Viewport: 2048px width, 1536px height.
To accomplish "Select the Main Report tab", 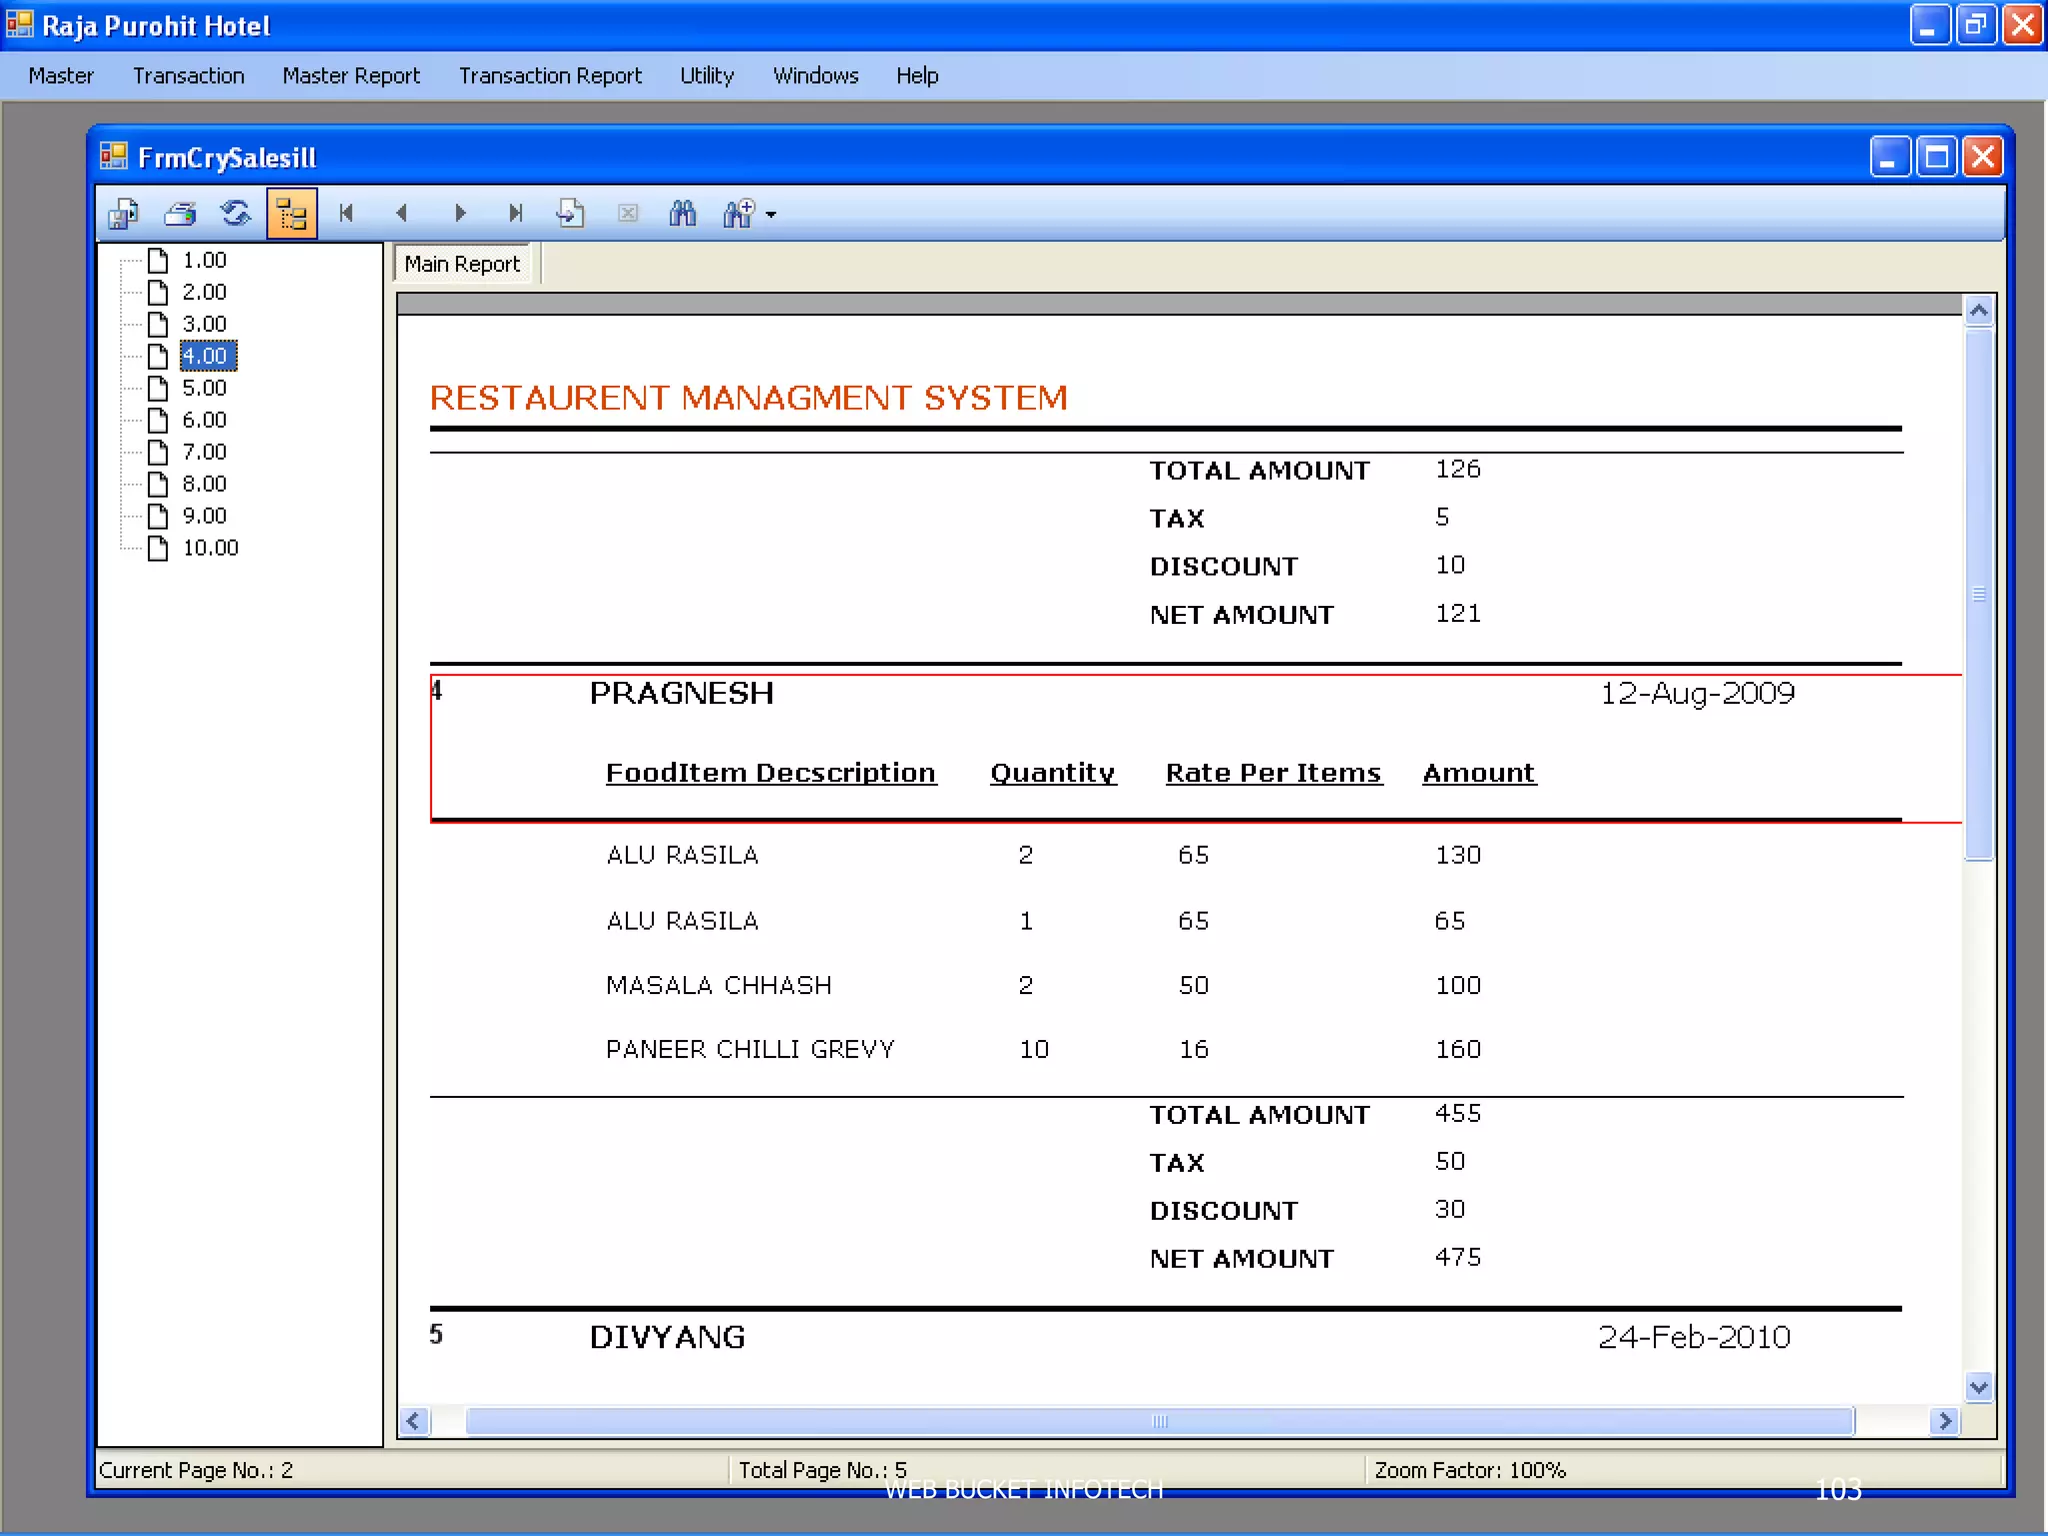I will pyautogui.click(x=462, y=264).
